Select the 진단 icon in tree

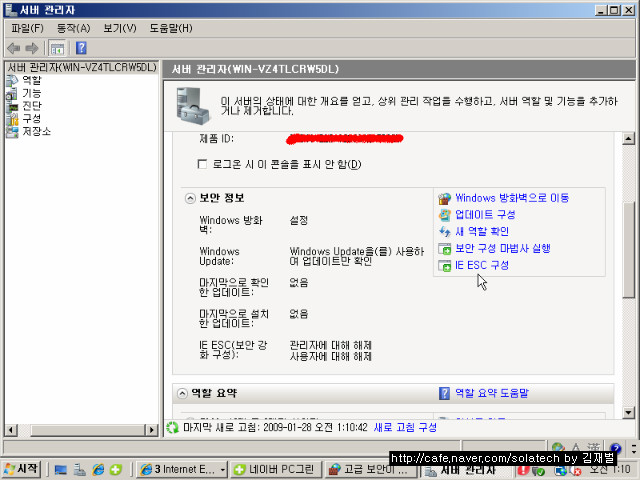tap(12, 106)
